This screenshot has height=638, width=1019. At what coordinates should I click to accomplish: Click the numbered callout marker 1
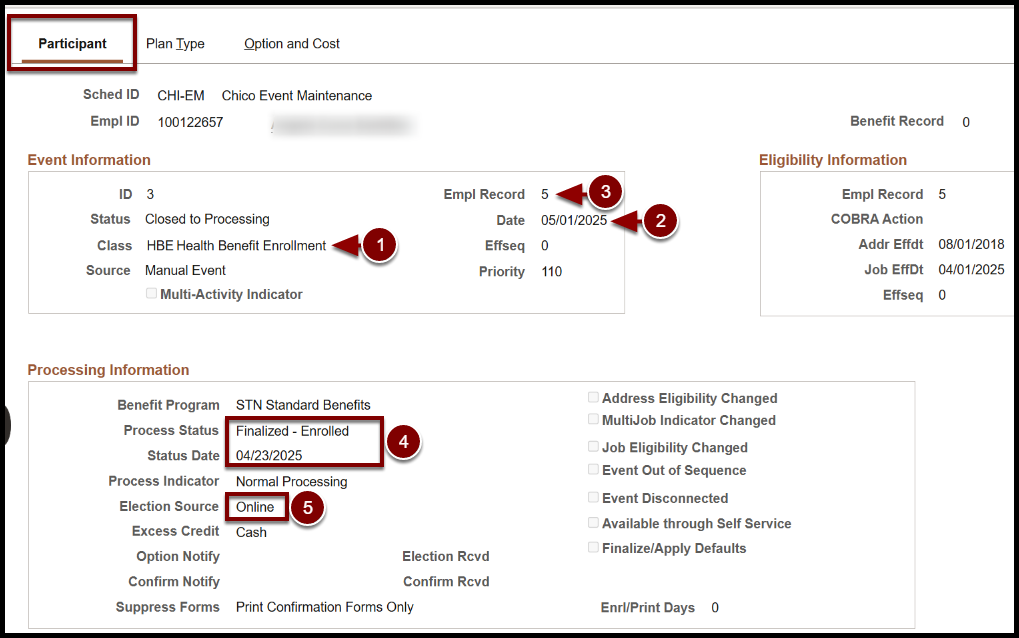379,245
